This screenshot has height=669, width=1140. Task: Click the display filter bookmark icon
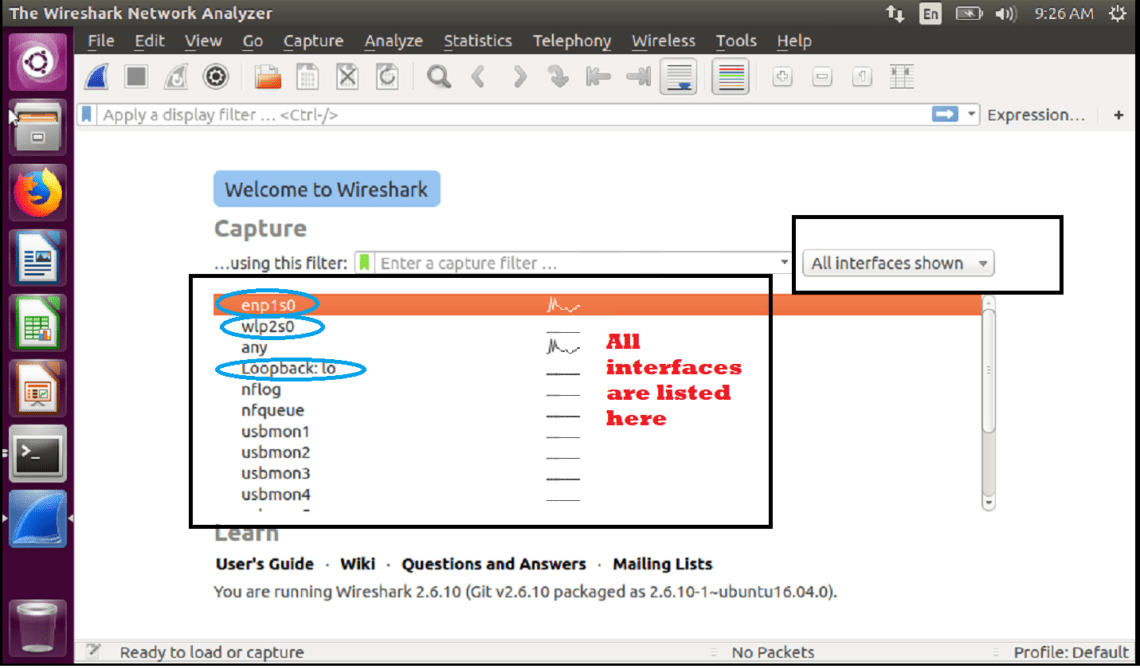pos(87,115)
